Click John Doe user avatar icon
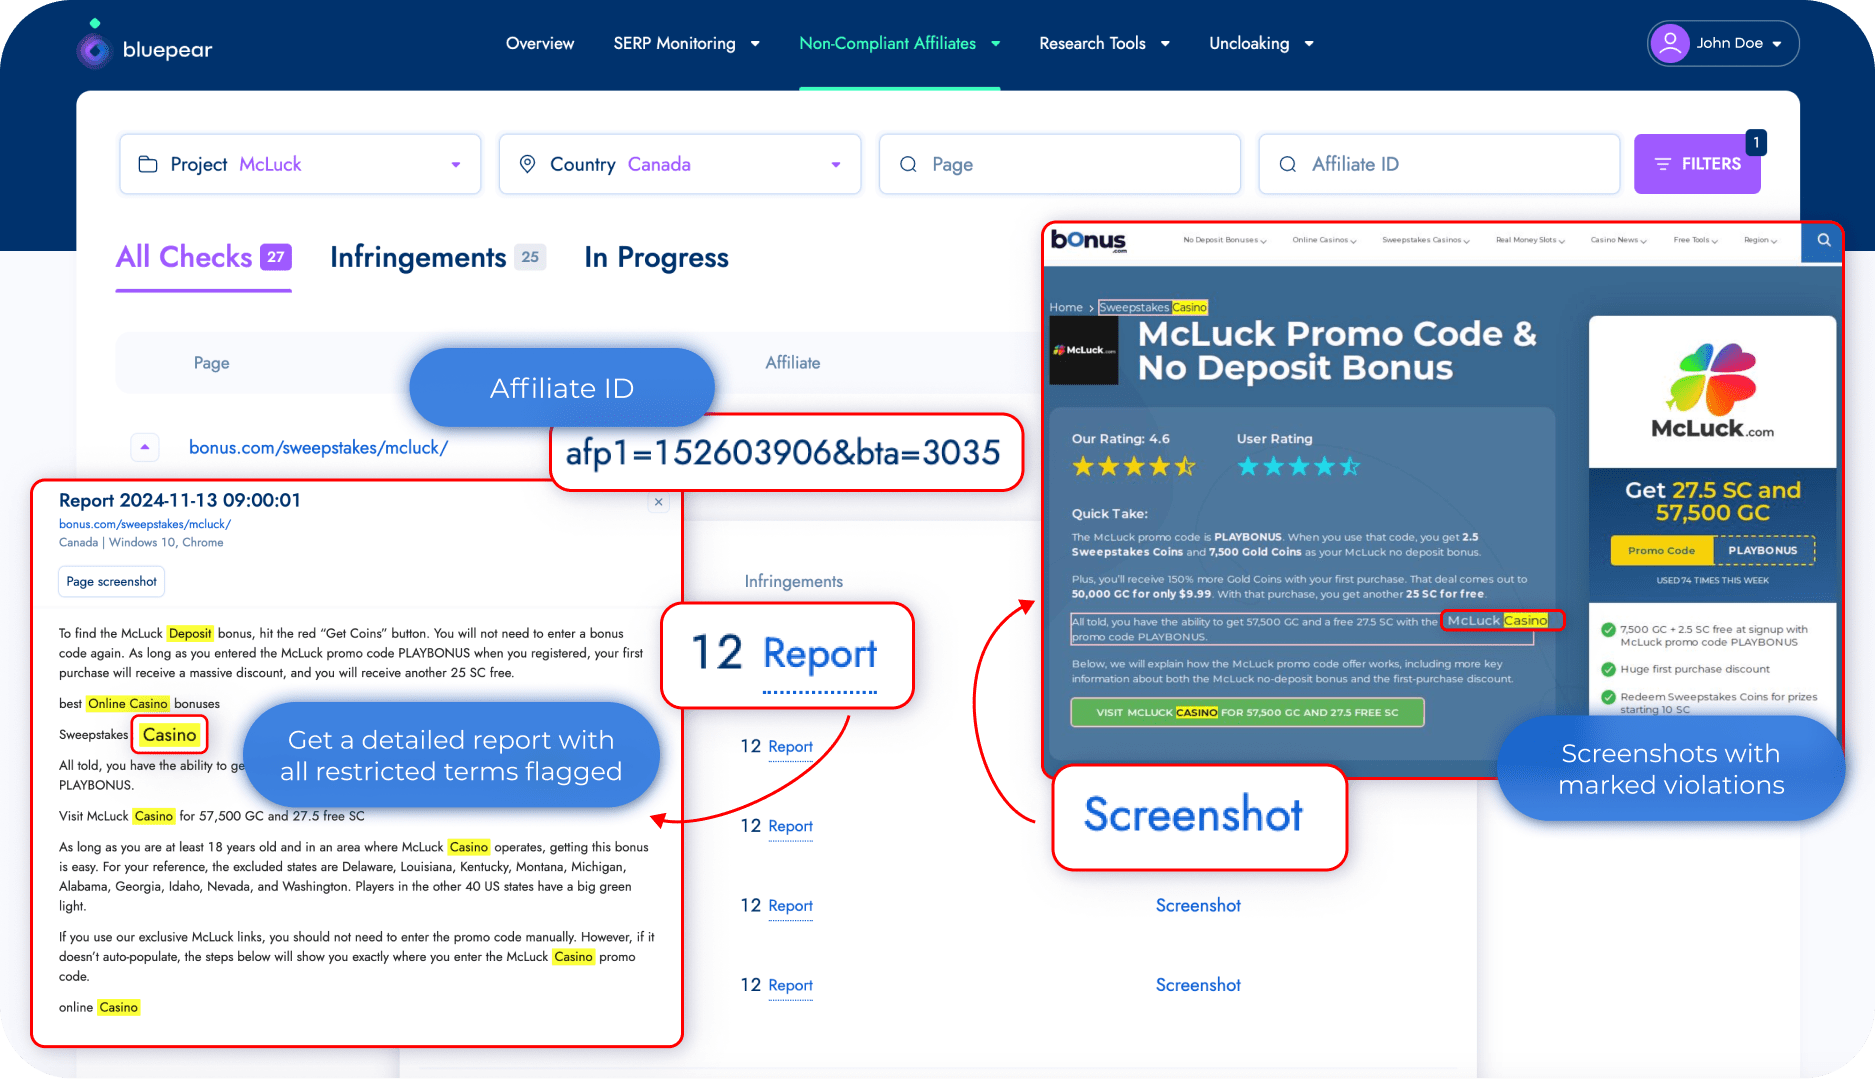The width and height of the screenshot is (1875, 1079). (1669, 43)
